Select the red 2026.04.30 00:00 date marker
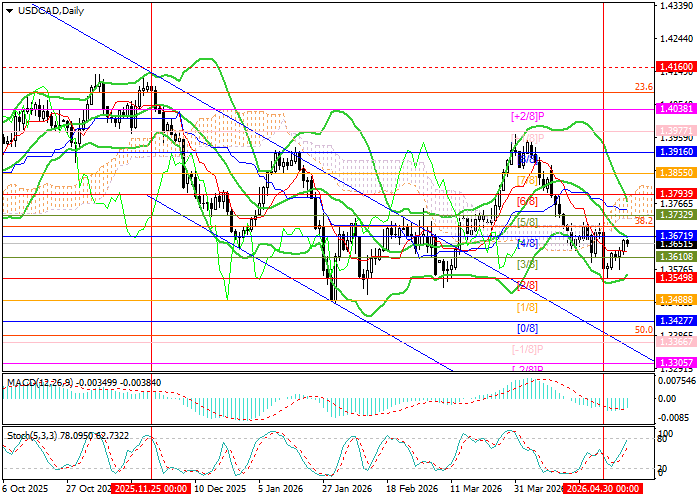This screenshot has width=700, height=500. point(603,488)
